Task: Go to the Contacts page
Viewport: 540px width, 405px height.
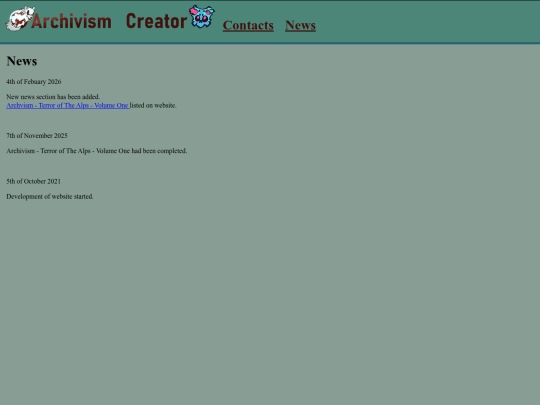Action: 248,25
